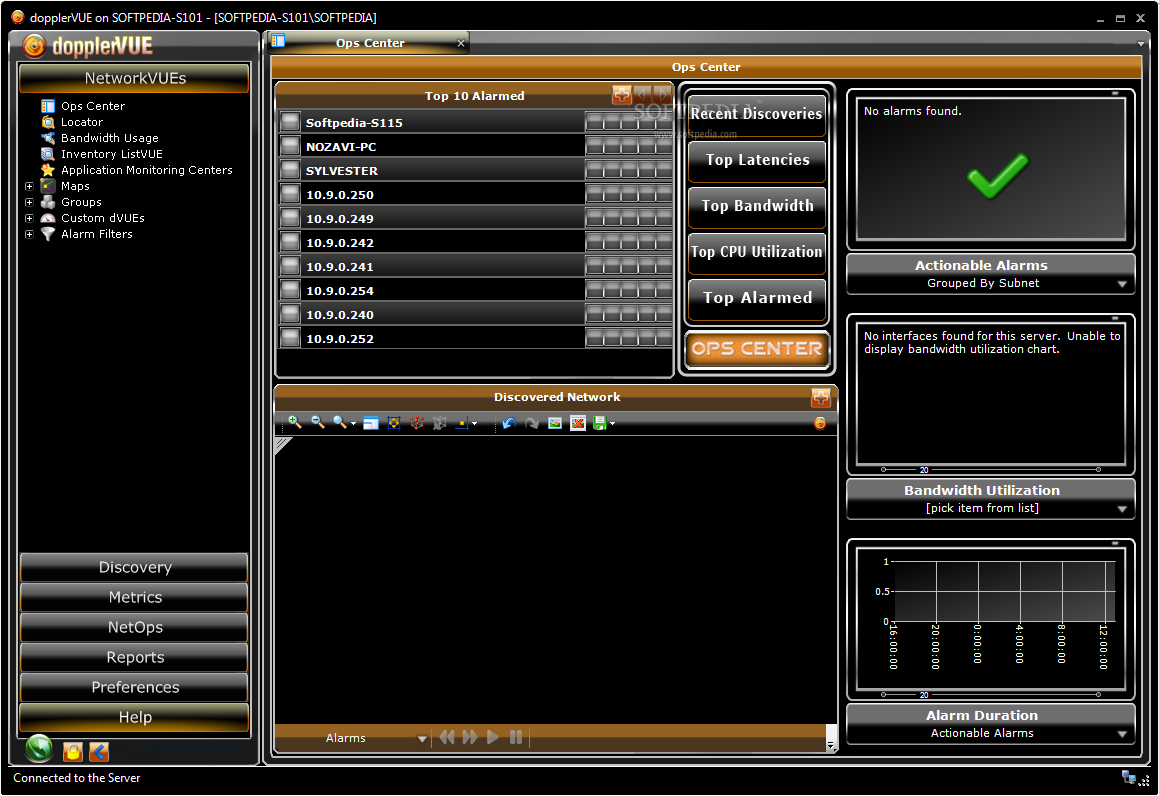
Task: Click the play playback control
Action: pyautogui.click(x=492, y=738)
